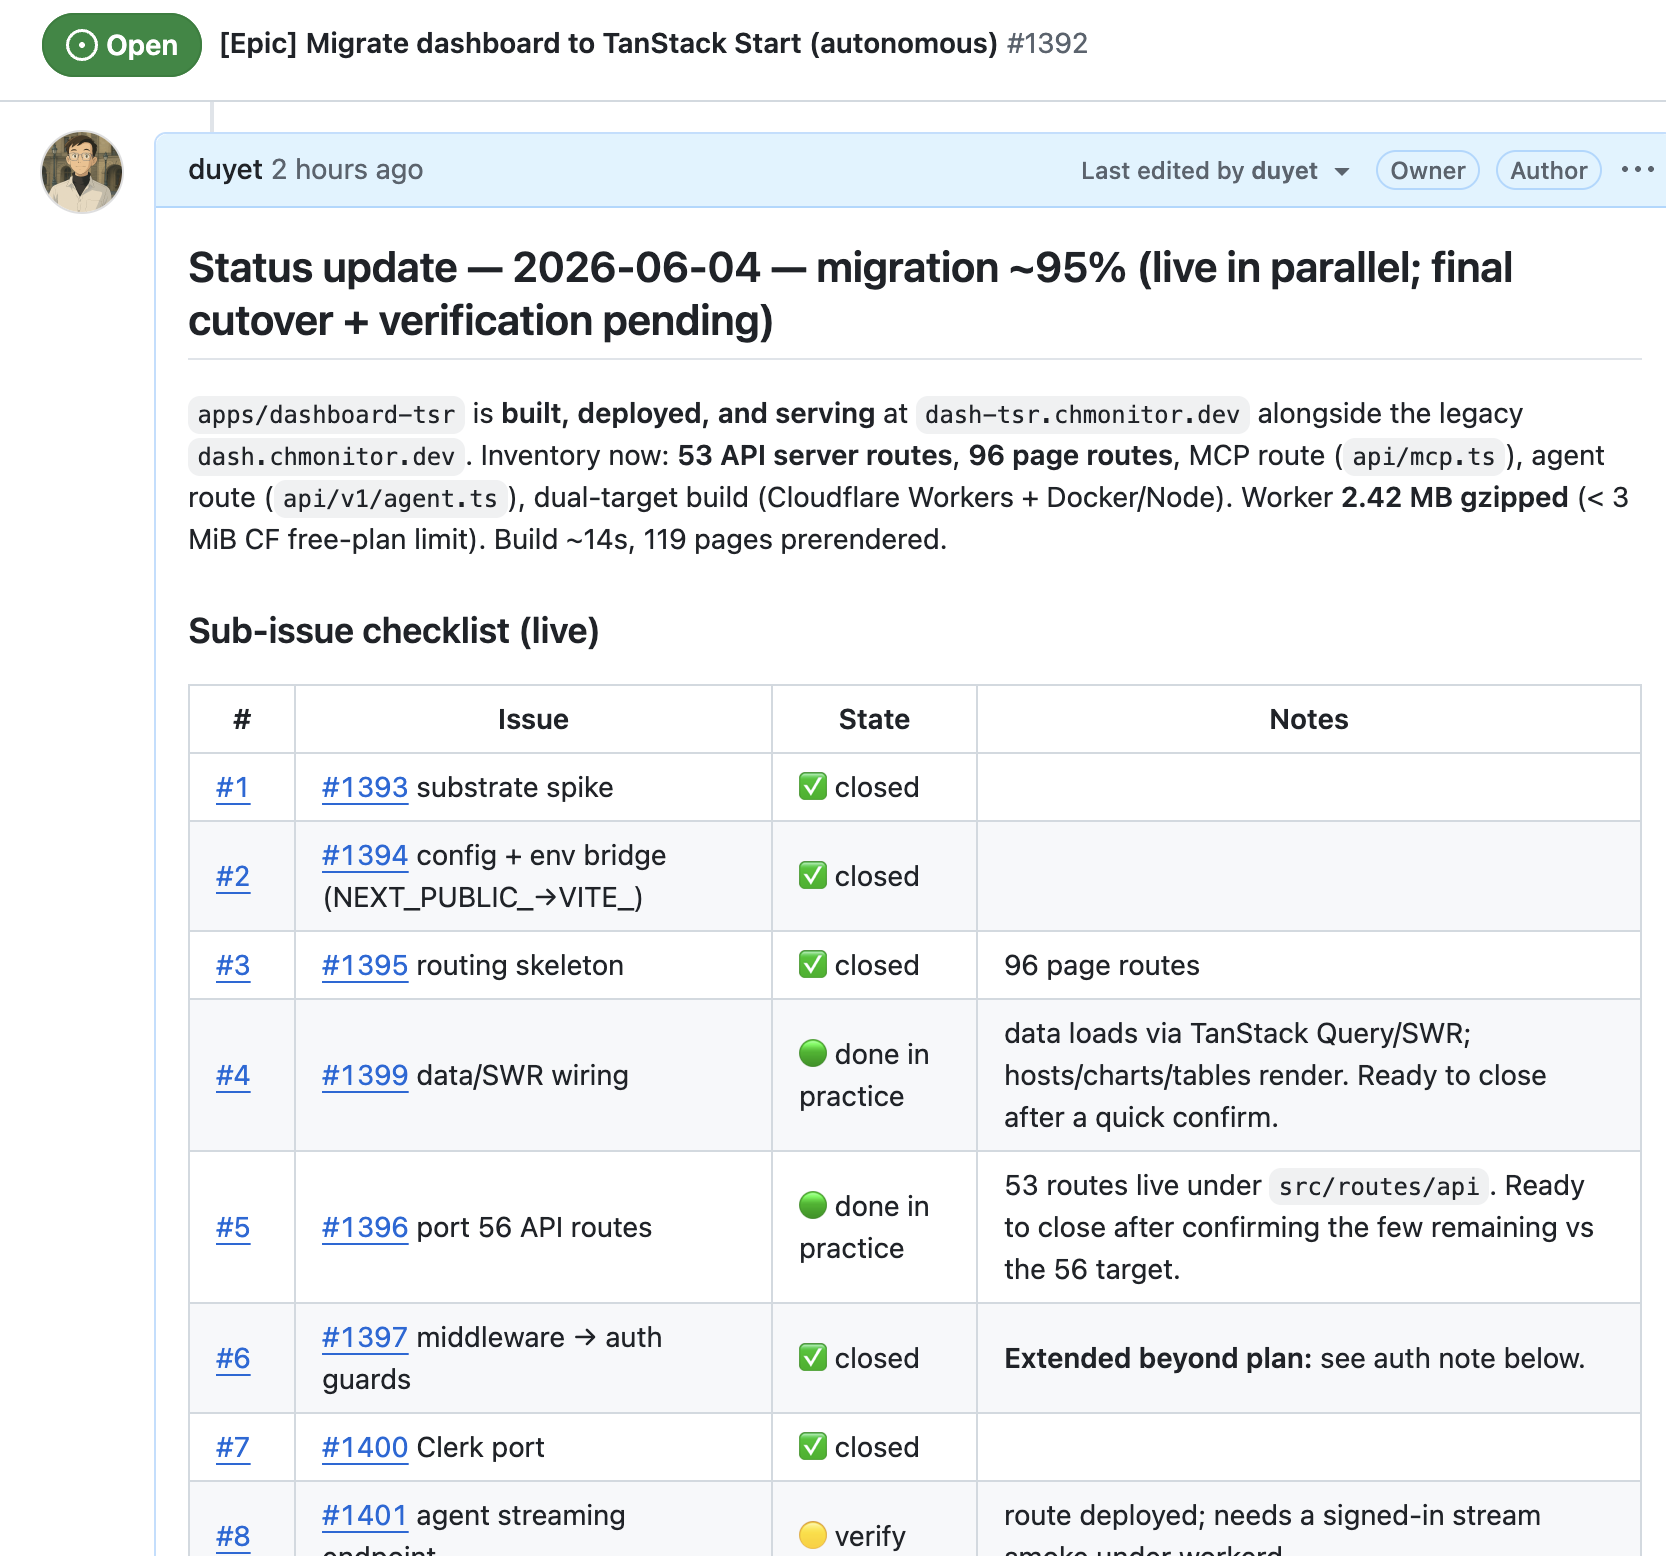Click the green check in substrate spike row
Viewport: 1666px width, 1556px height.
click(x=813, y=787)
